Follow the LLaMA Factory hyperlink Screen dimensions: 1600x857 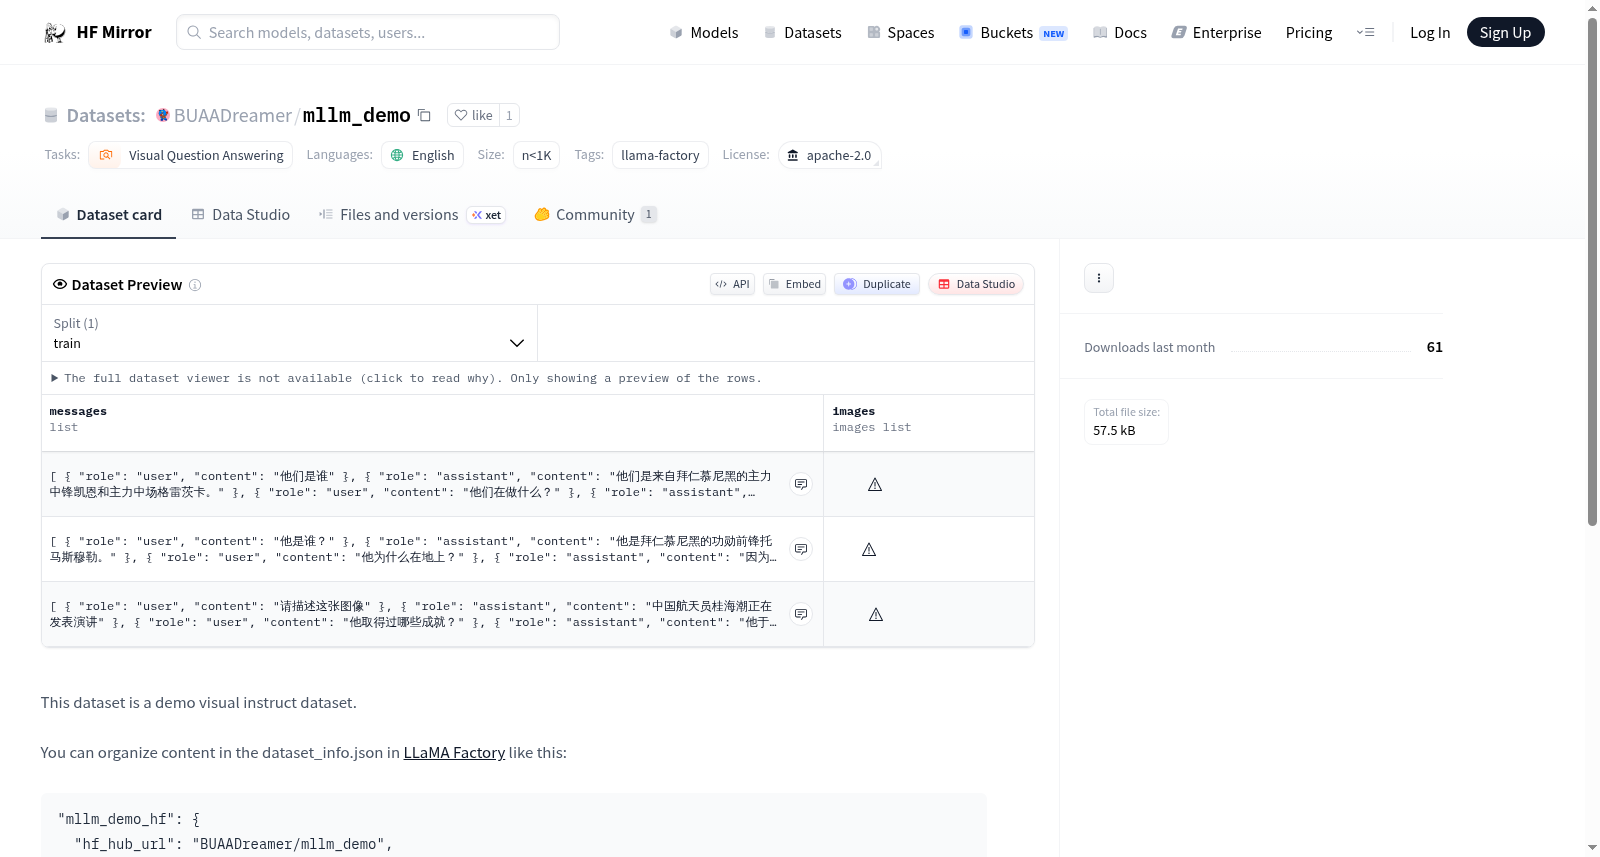(x=454, y=753)
